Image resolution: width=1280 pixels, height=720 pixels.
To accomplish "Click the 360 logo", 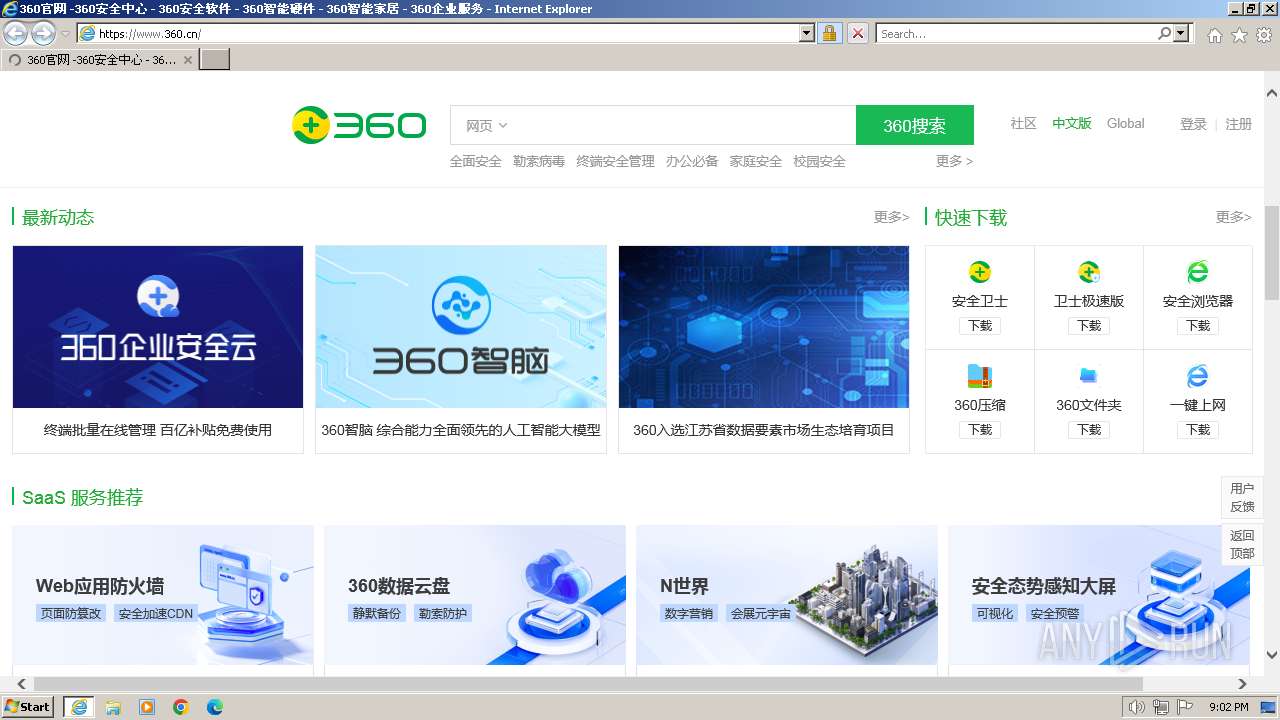I will (359, 125).
